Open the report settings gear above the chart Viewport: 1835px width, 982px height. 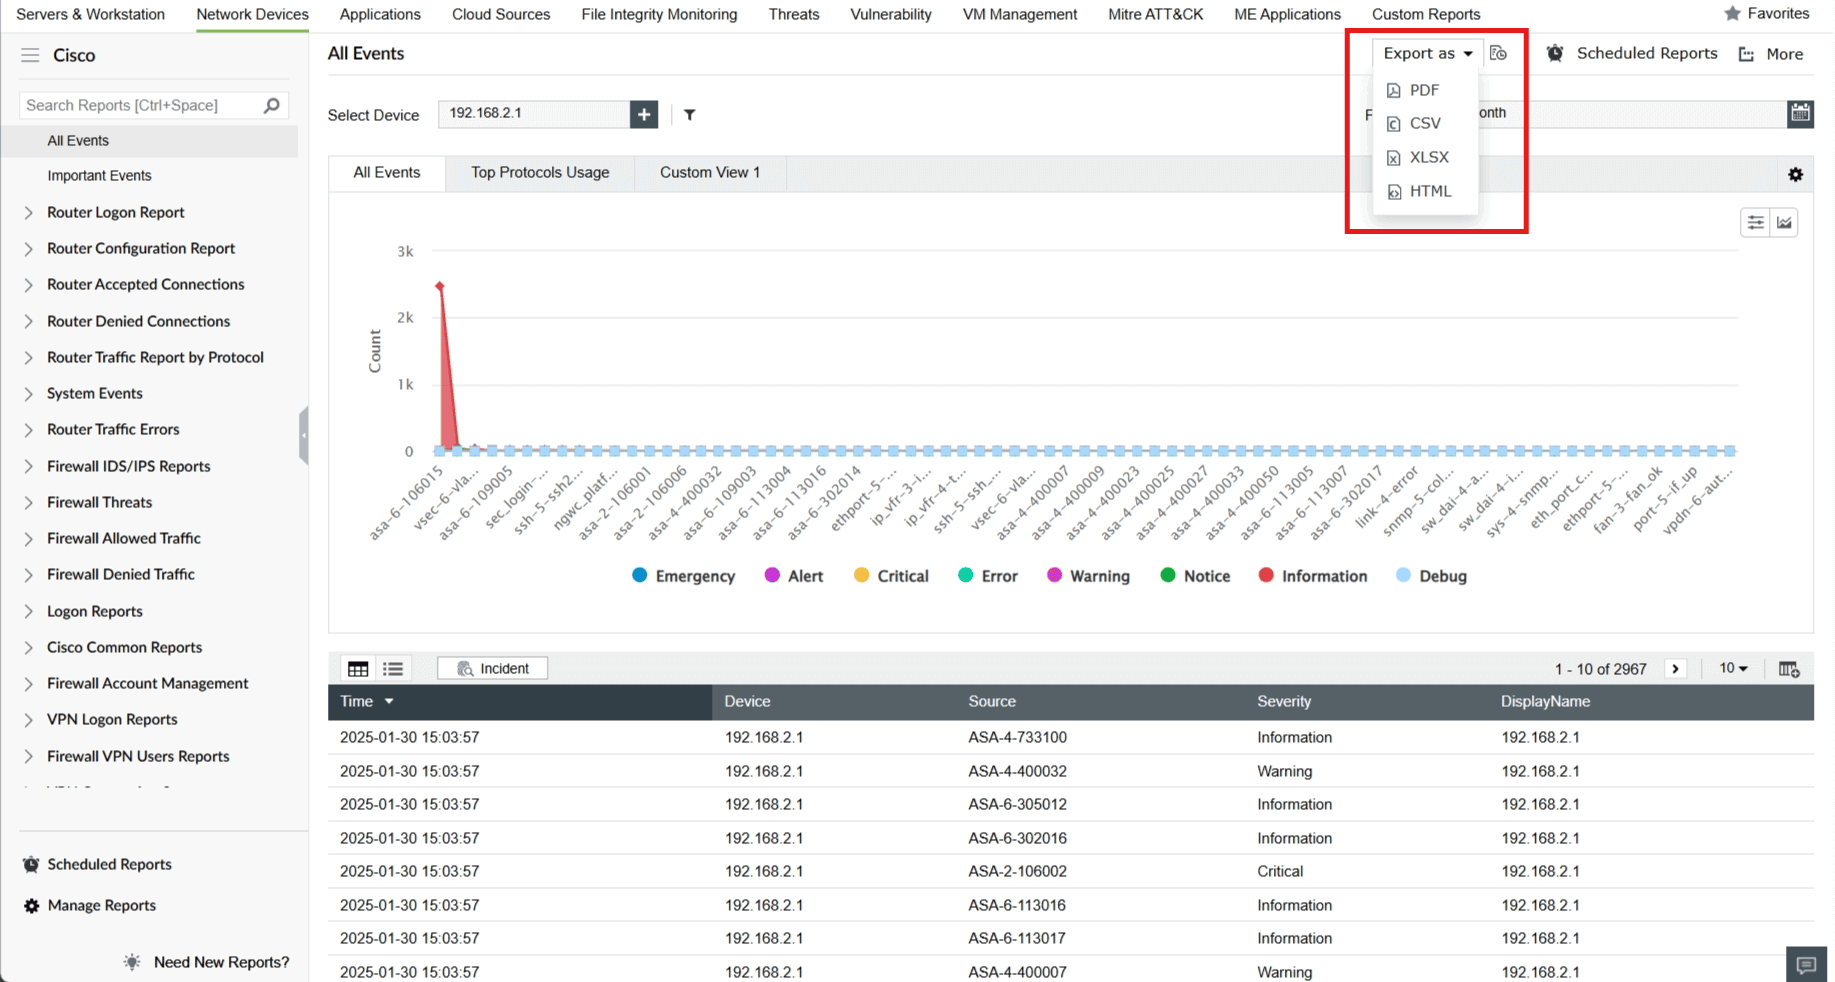coord(1795,174)
